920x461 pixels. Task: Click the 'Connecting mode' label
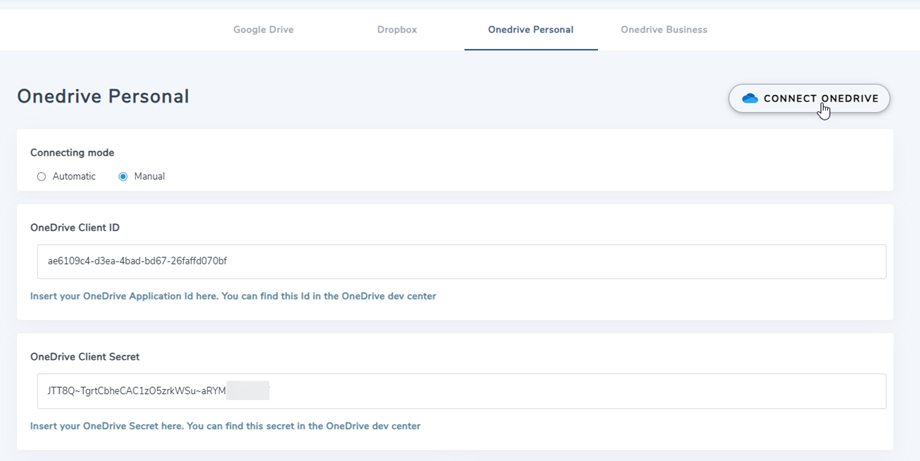pos(72,152)
